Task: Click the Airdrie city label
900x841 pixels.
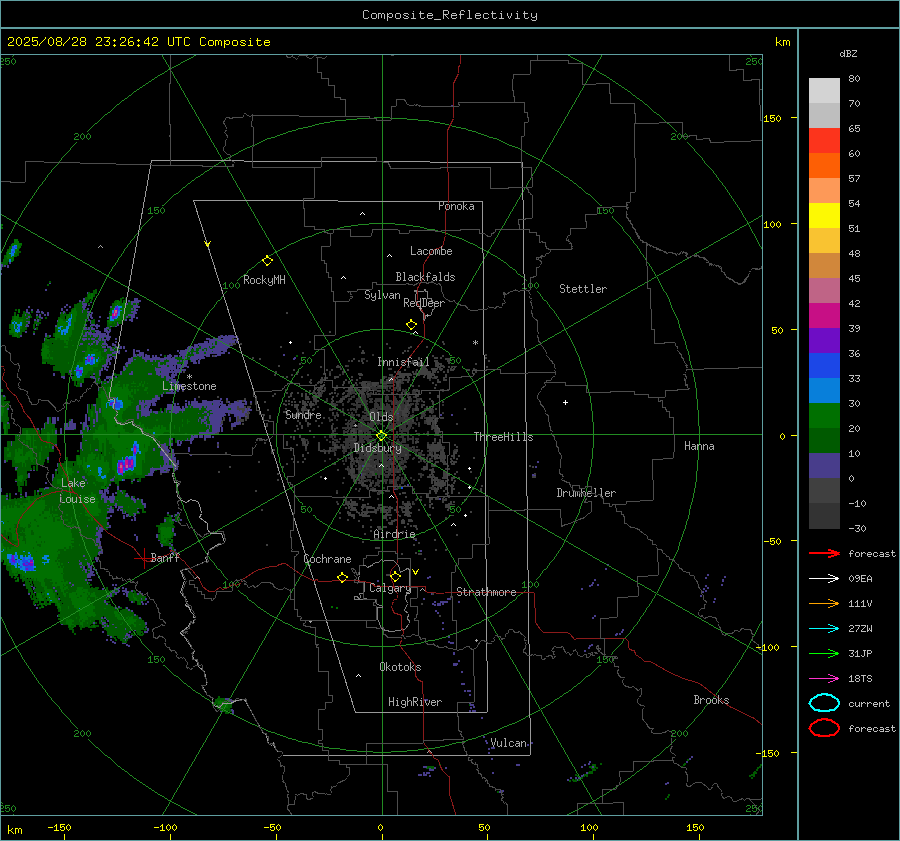Action: (x=394, y=534)
